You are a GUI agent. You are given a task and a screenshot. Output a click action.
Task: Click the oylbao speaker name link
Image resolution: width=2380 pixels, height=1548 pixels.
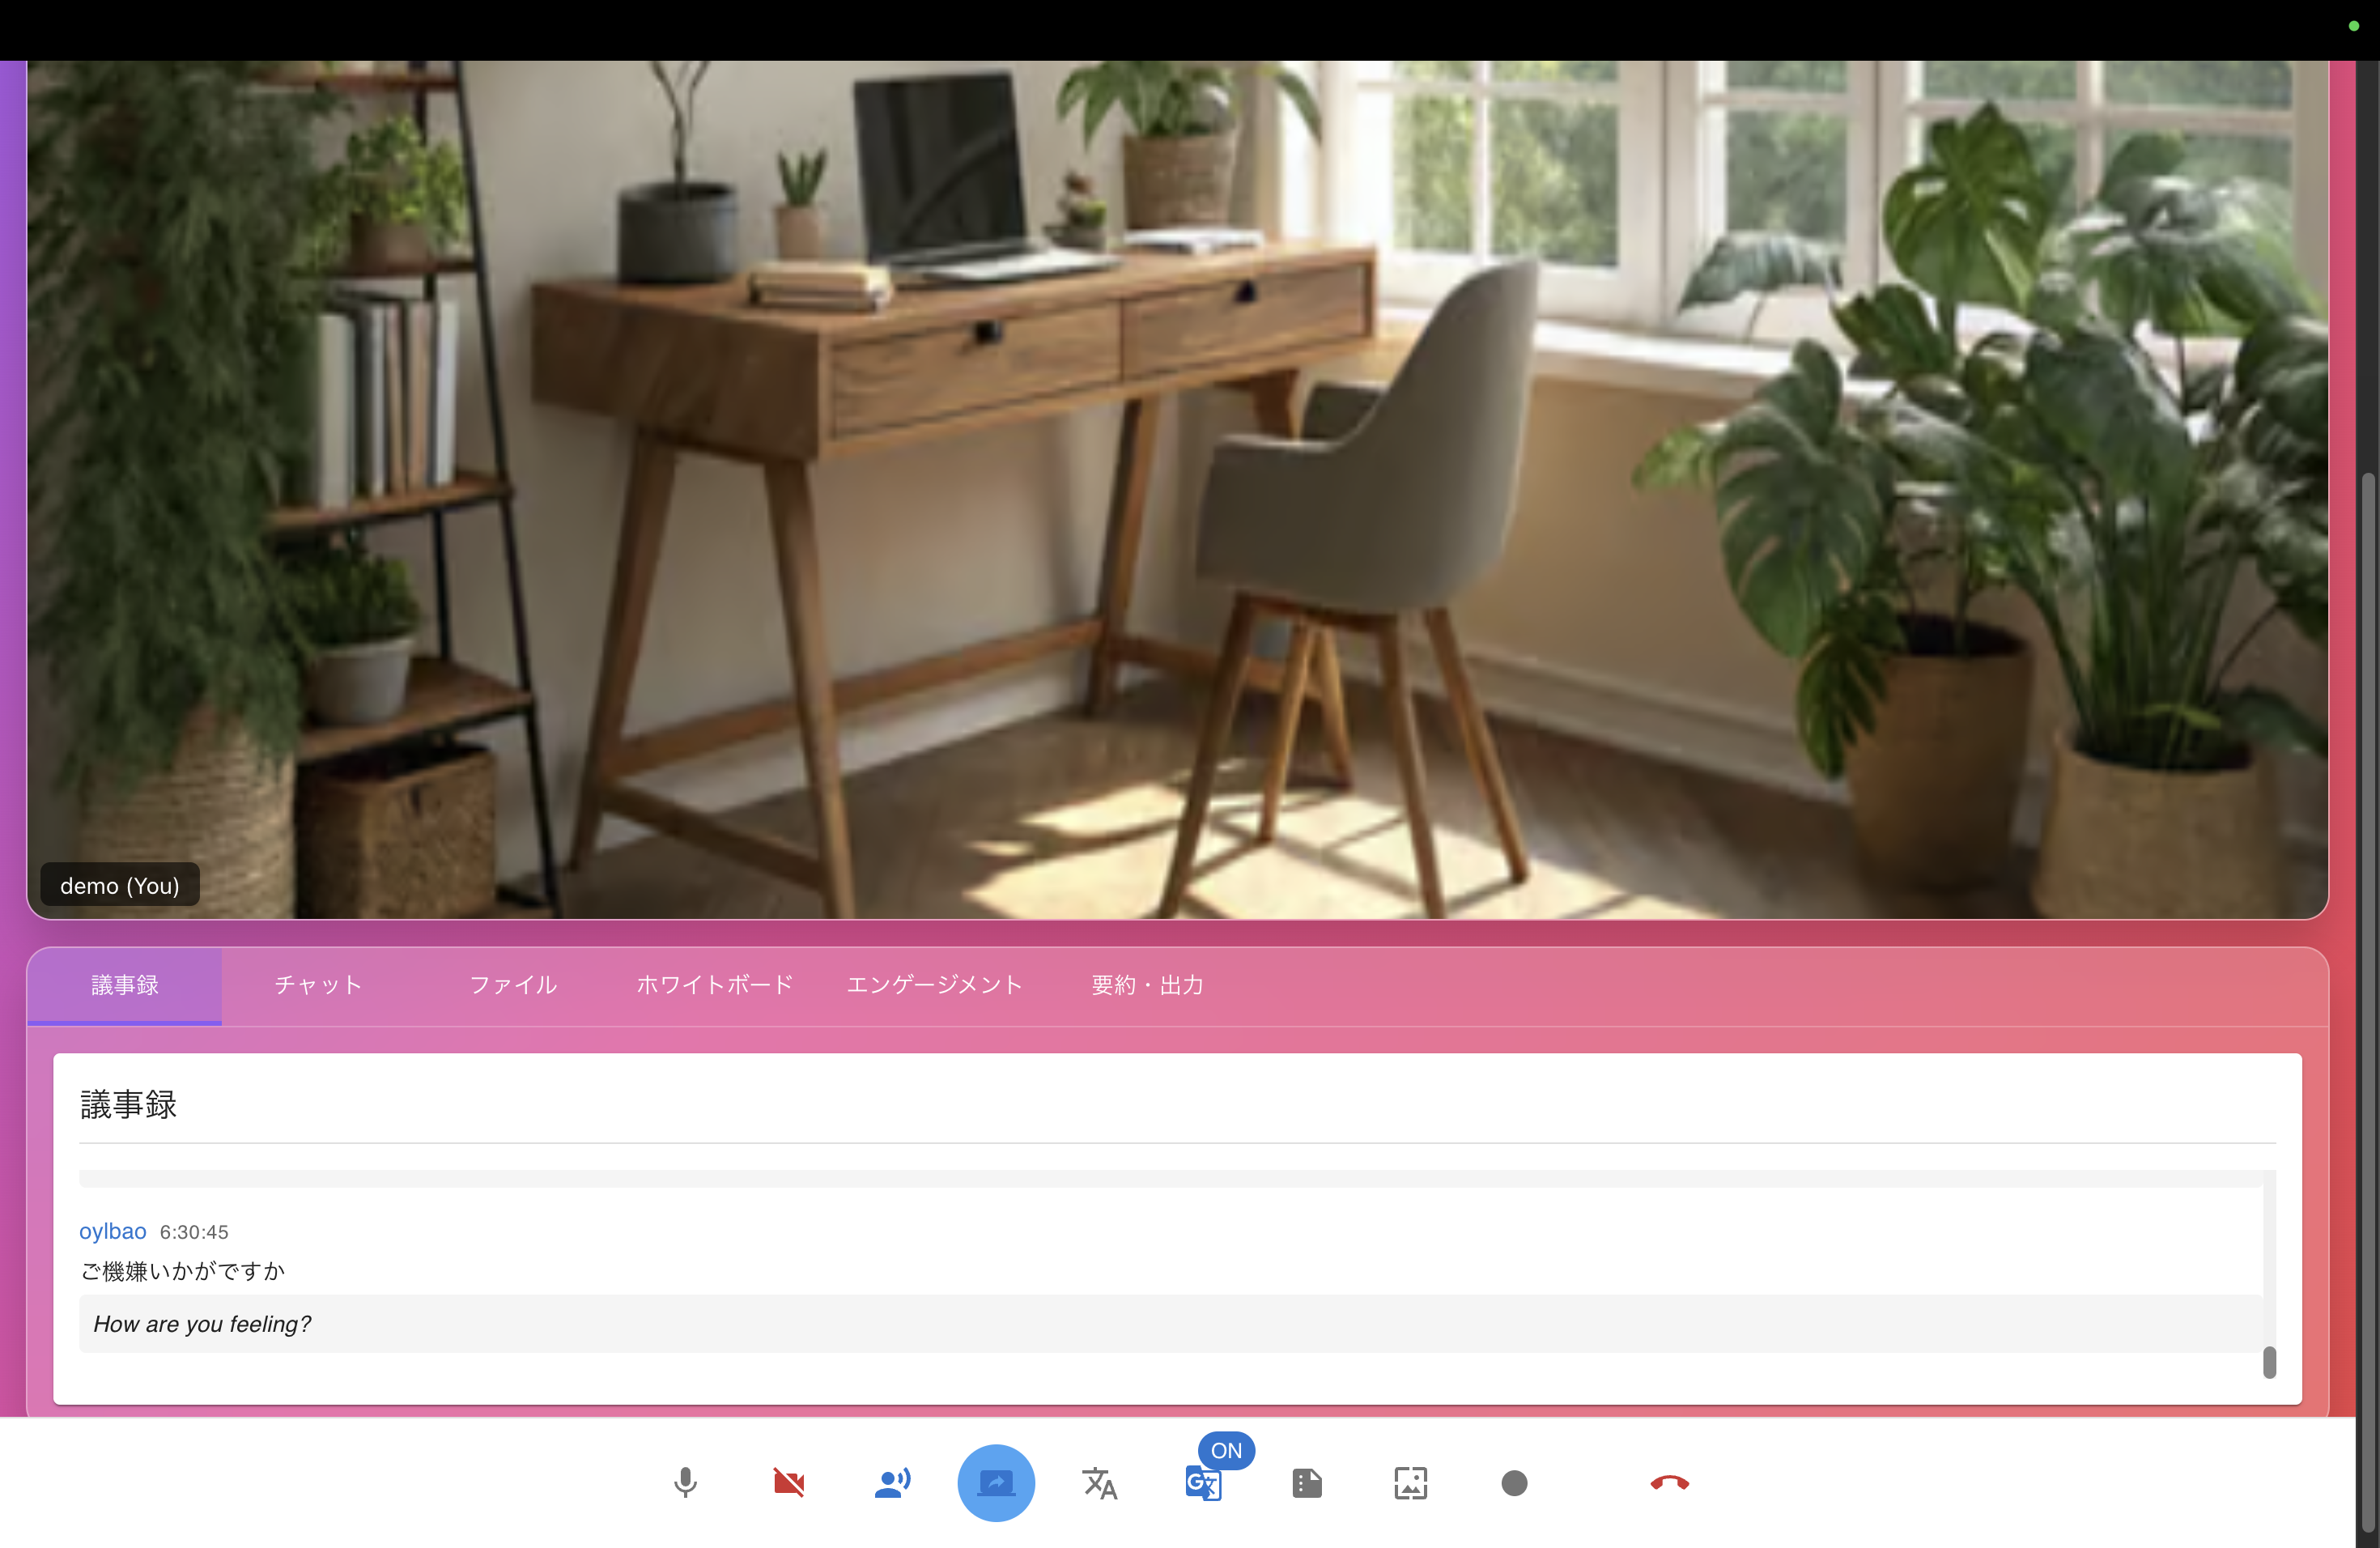113,1231
